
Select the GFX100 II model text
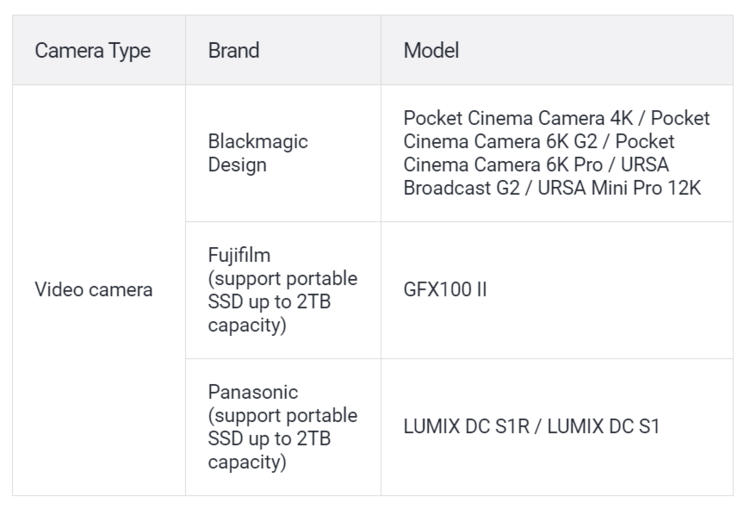click(x=445, y=290)
